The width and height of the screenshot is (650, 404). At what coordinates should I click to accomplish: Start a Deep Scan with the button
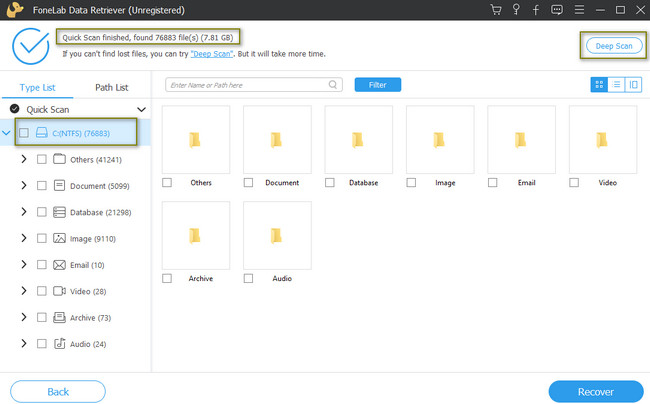pos(614,46)
